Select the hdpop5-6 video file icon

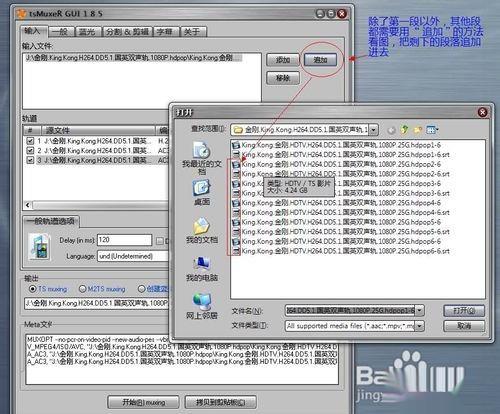point(236,222)
